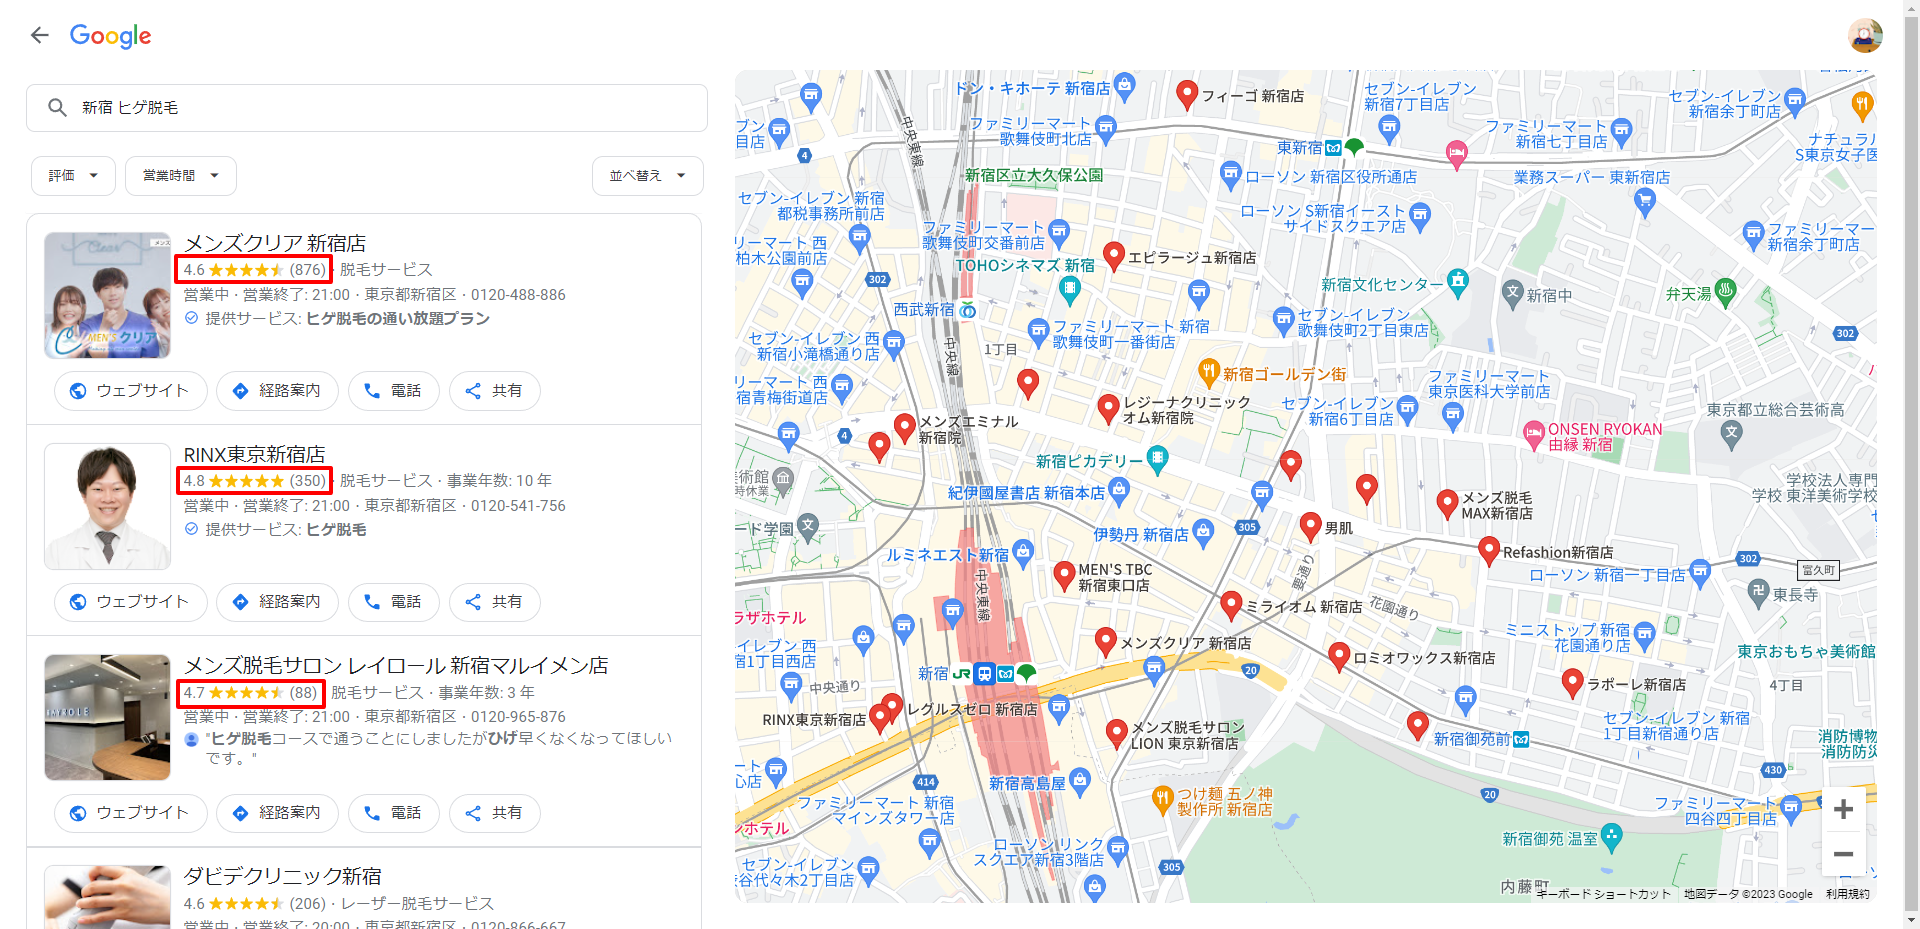Click the TOHOシネマズ 新宿 cinema marker
The image size is (1920, 929).
point(1070,290)
